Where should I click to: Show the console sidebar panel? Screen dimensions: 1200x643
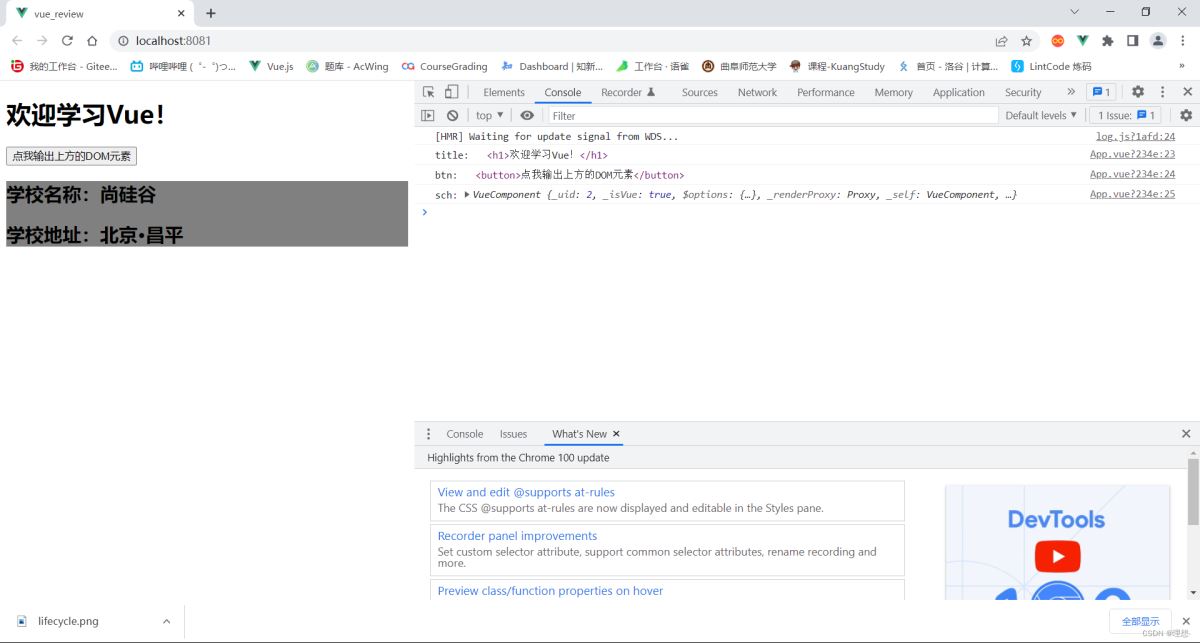click(x=428, y=116)
